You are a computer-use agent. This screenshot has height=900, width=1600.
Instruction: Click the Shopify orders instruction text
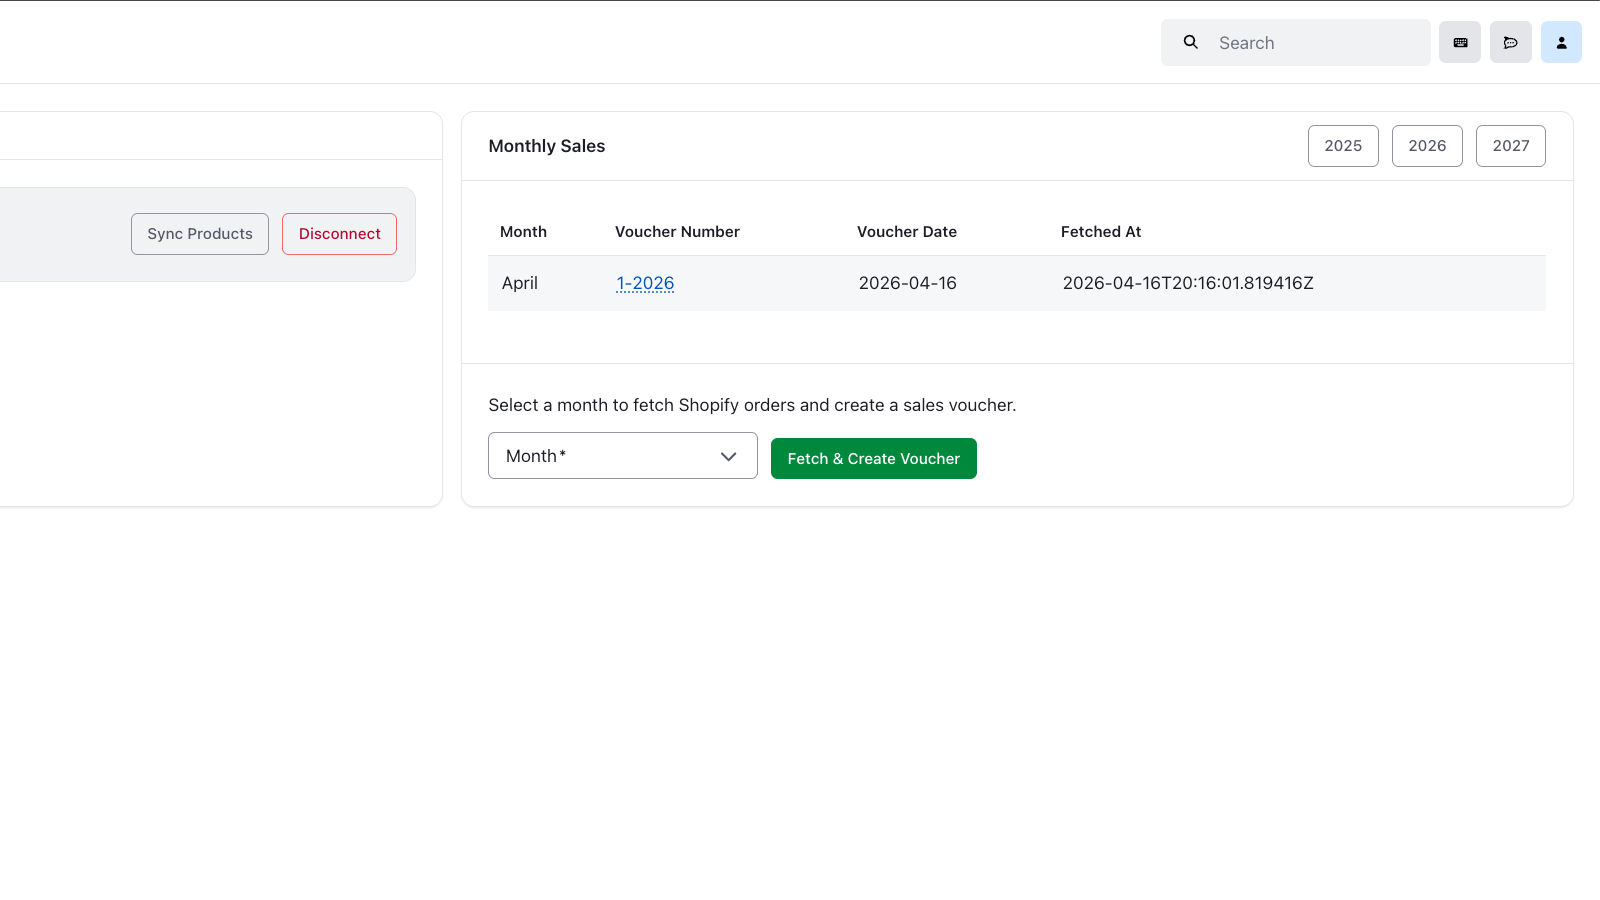pos(752,405)
